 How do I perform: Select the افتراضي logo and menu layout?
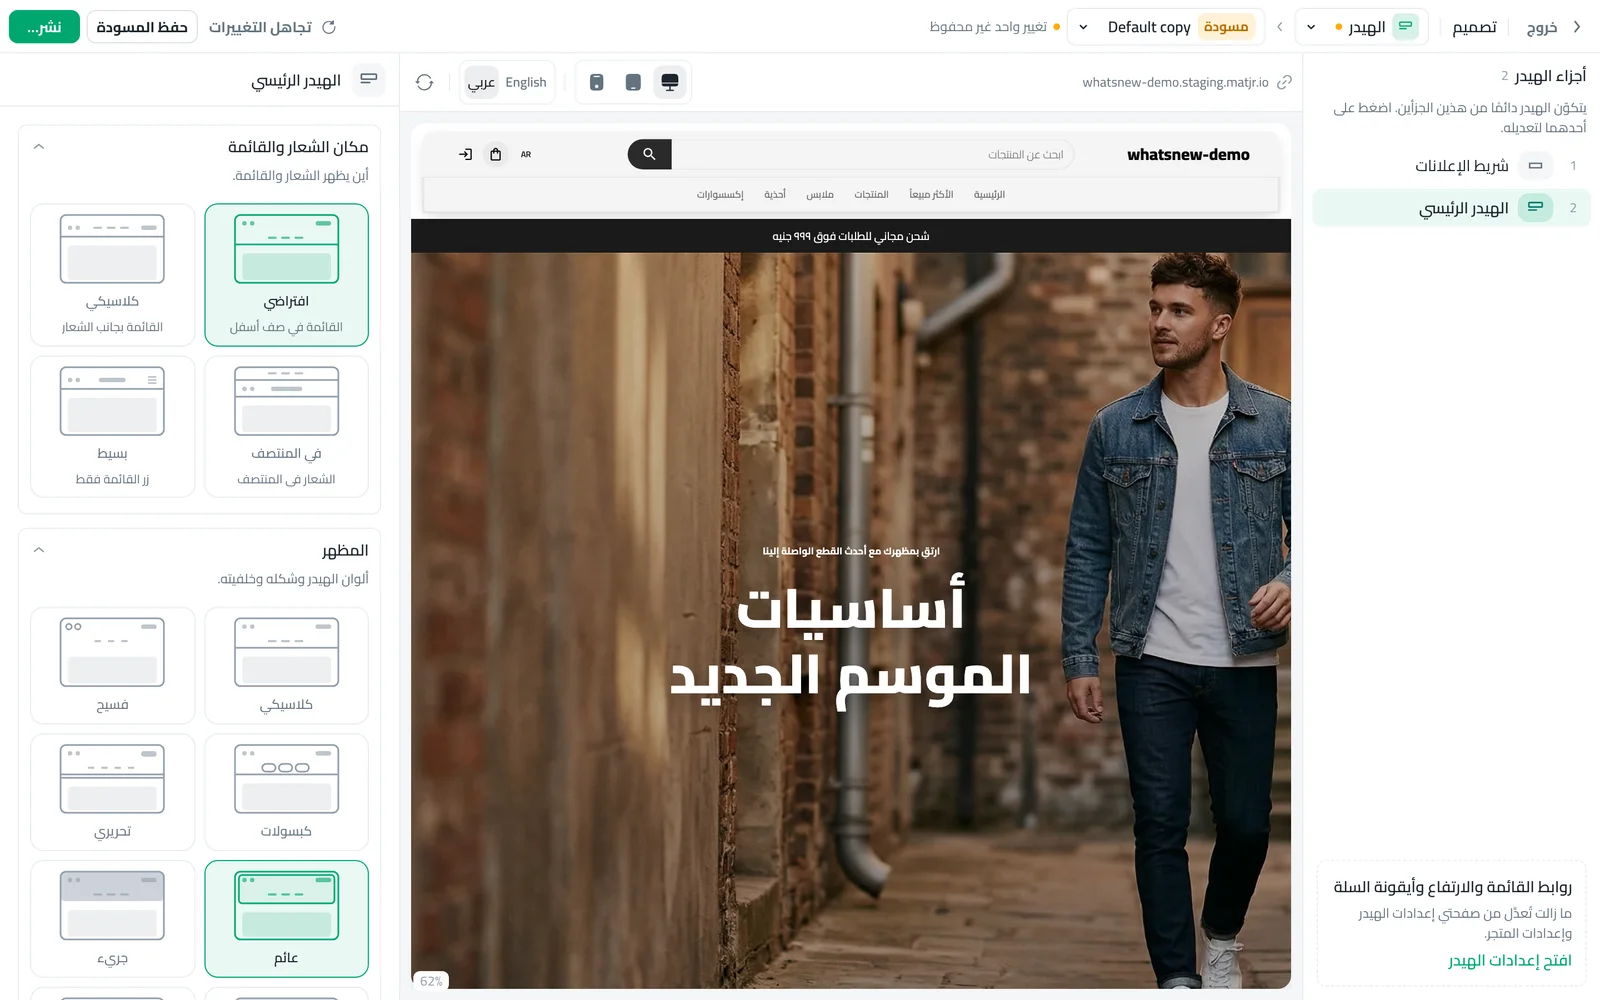pos(286,275)
